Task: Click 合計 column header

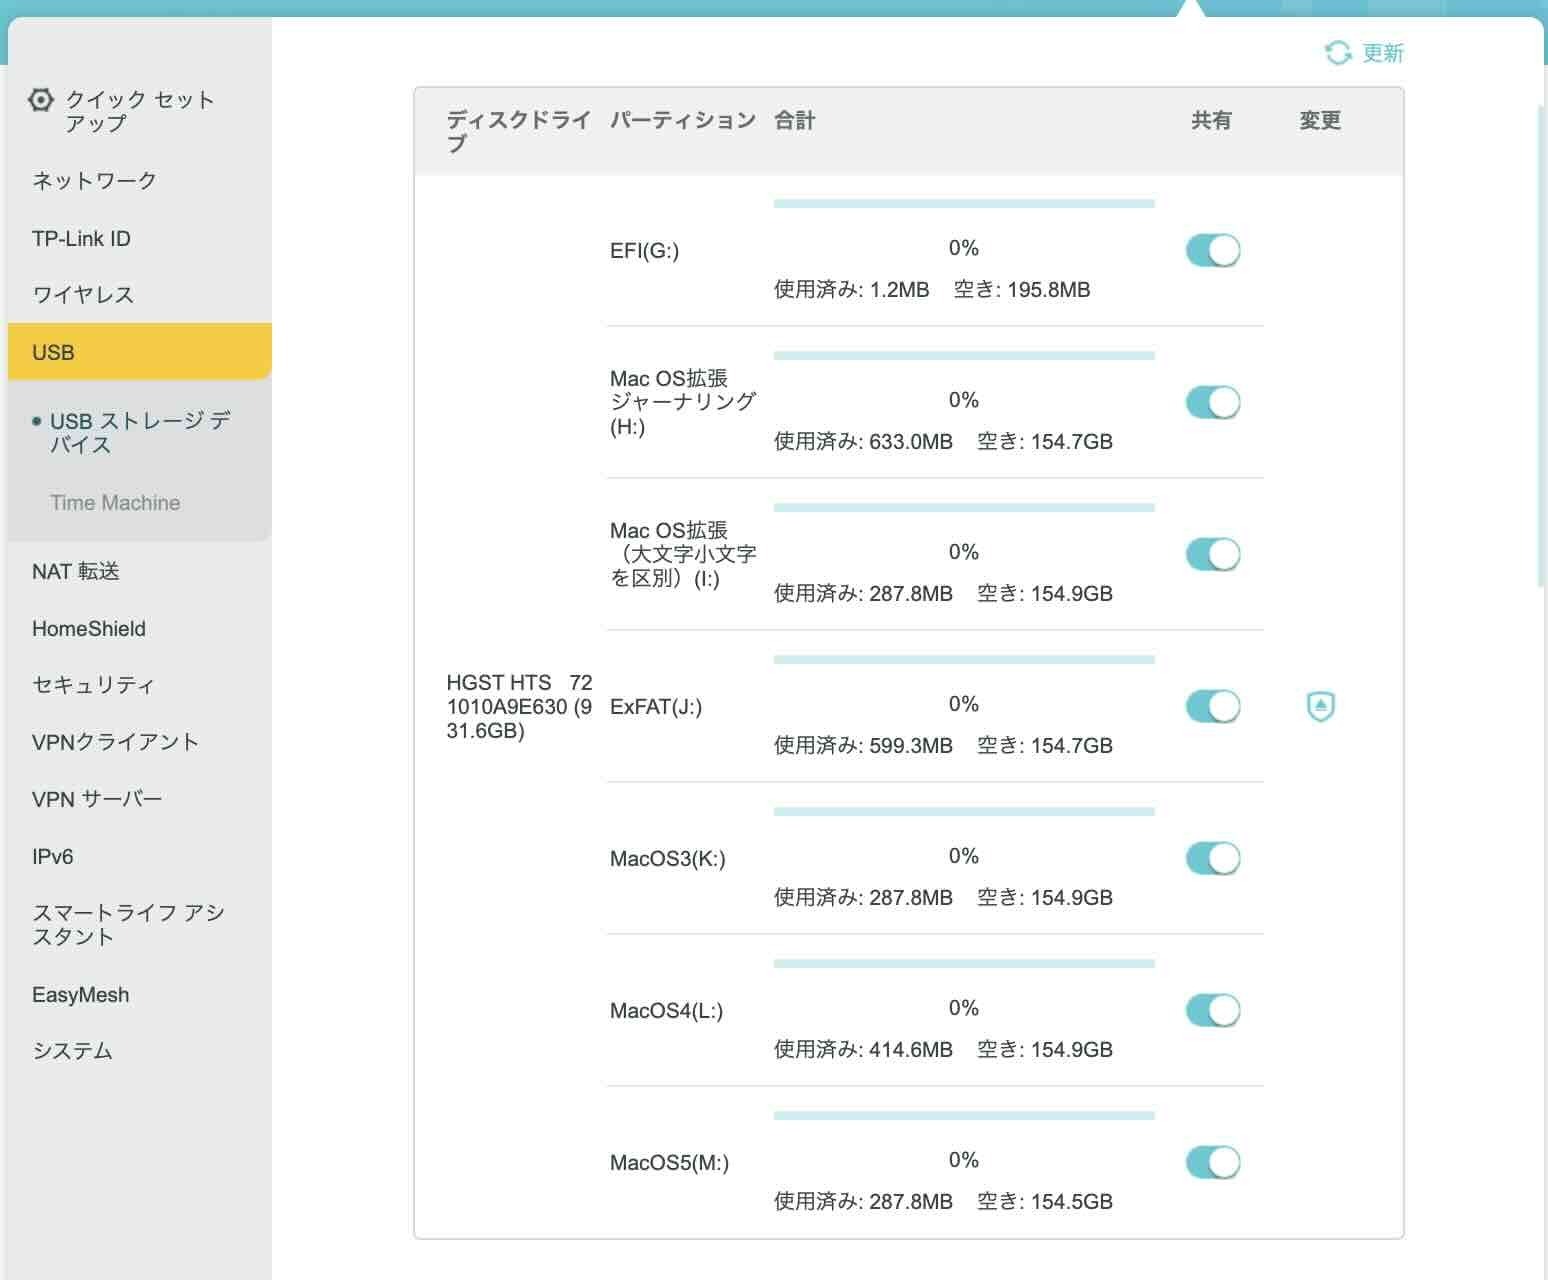Action: coord(795,120)
